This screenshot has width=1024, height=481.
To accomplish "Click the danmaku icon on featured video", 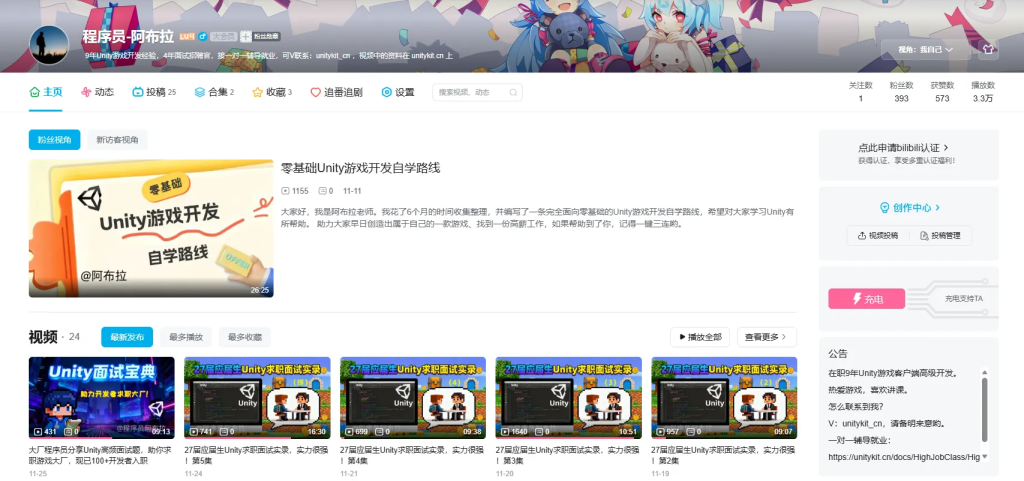I will (x=322, y=191).
